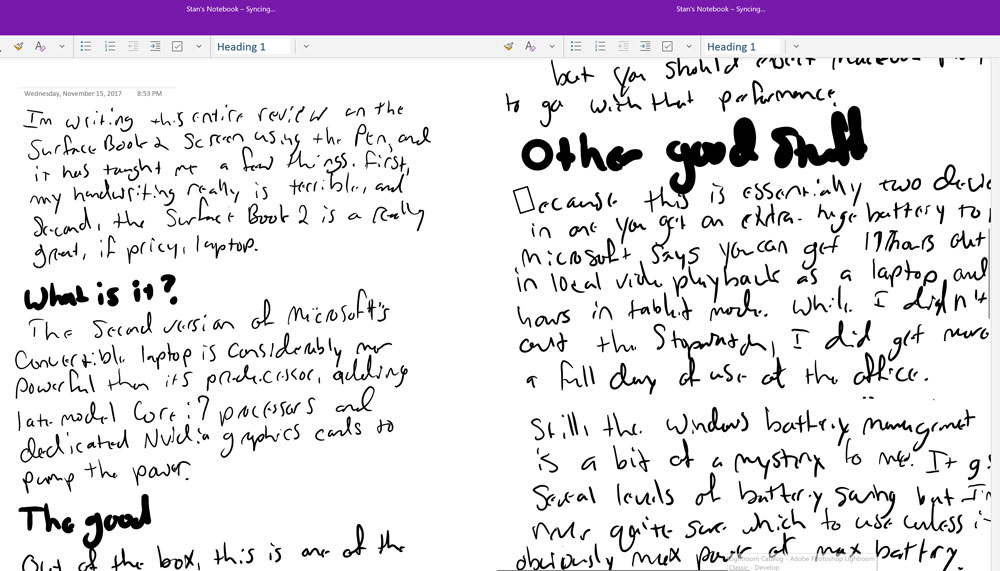
Task: Select Heading 1 style box in left window
Action: pyautogui.click(x=250, y=46)
